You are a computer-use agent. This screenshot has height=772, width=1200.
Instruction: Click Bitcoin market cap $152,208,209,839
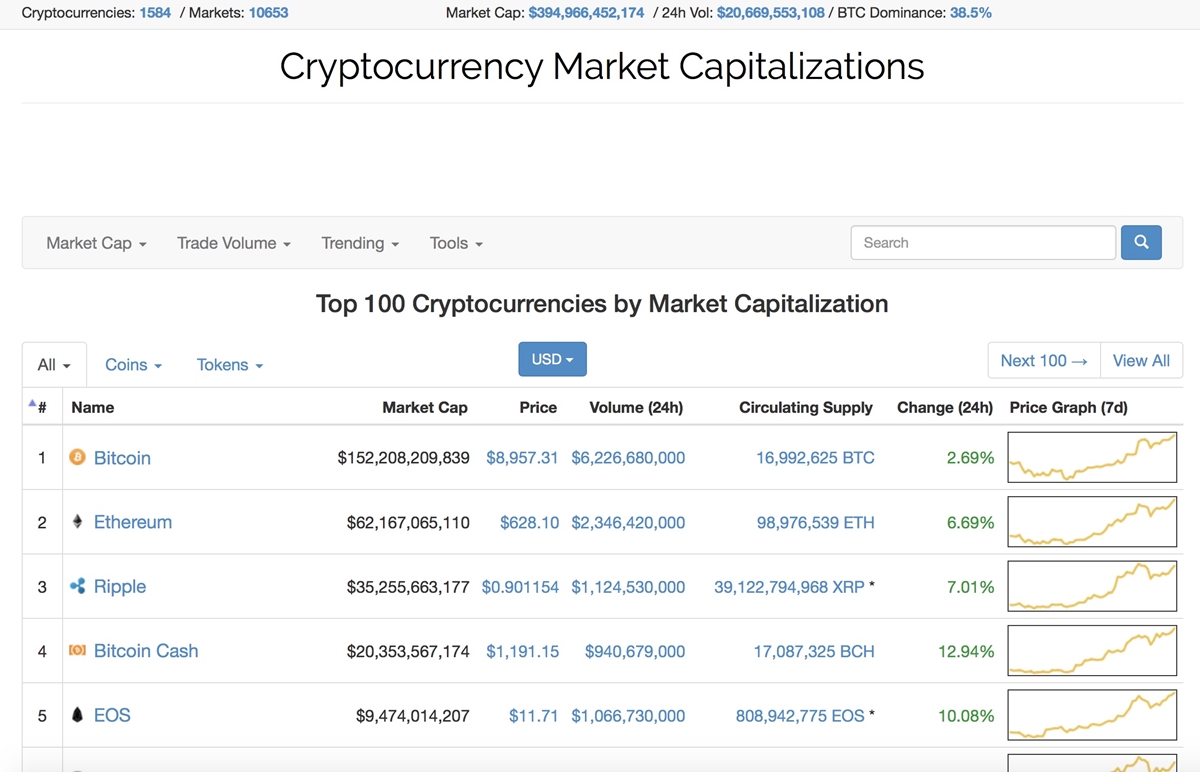tap(403, 458)
